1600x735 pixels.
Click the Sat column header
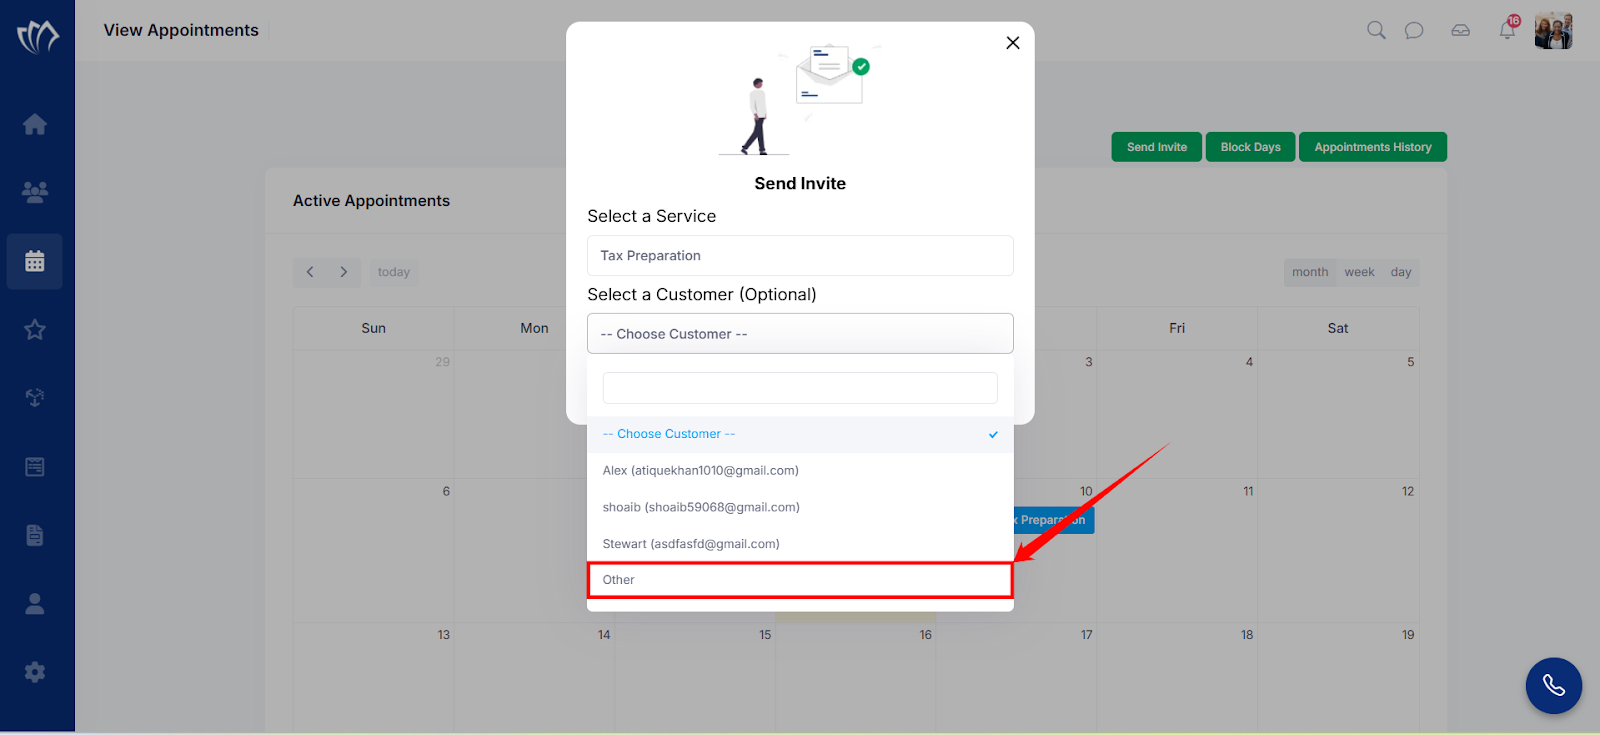click(x=1338, y=328)
